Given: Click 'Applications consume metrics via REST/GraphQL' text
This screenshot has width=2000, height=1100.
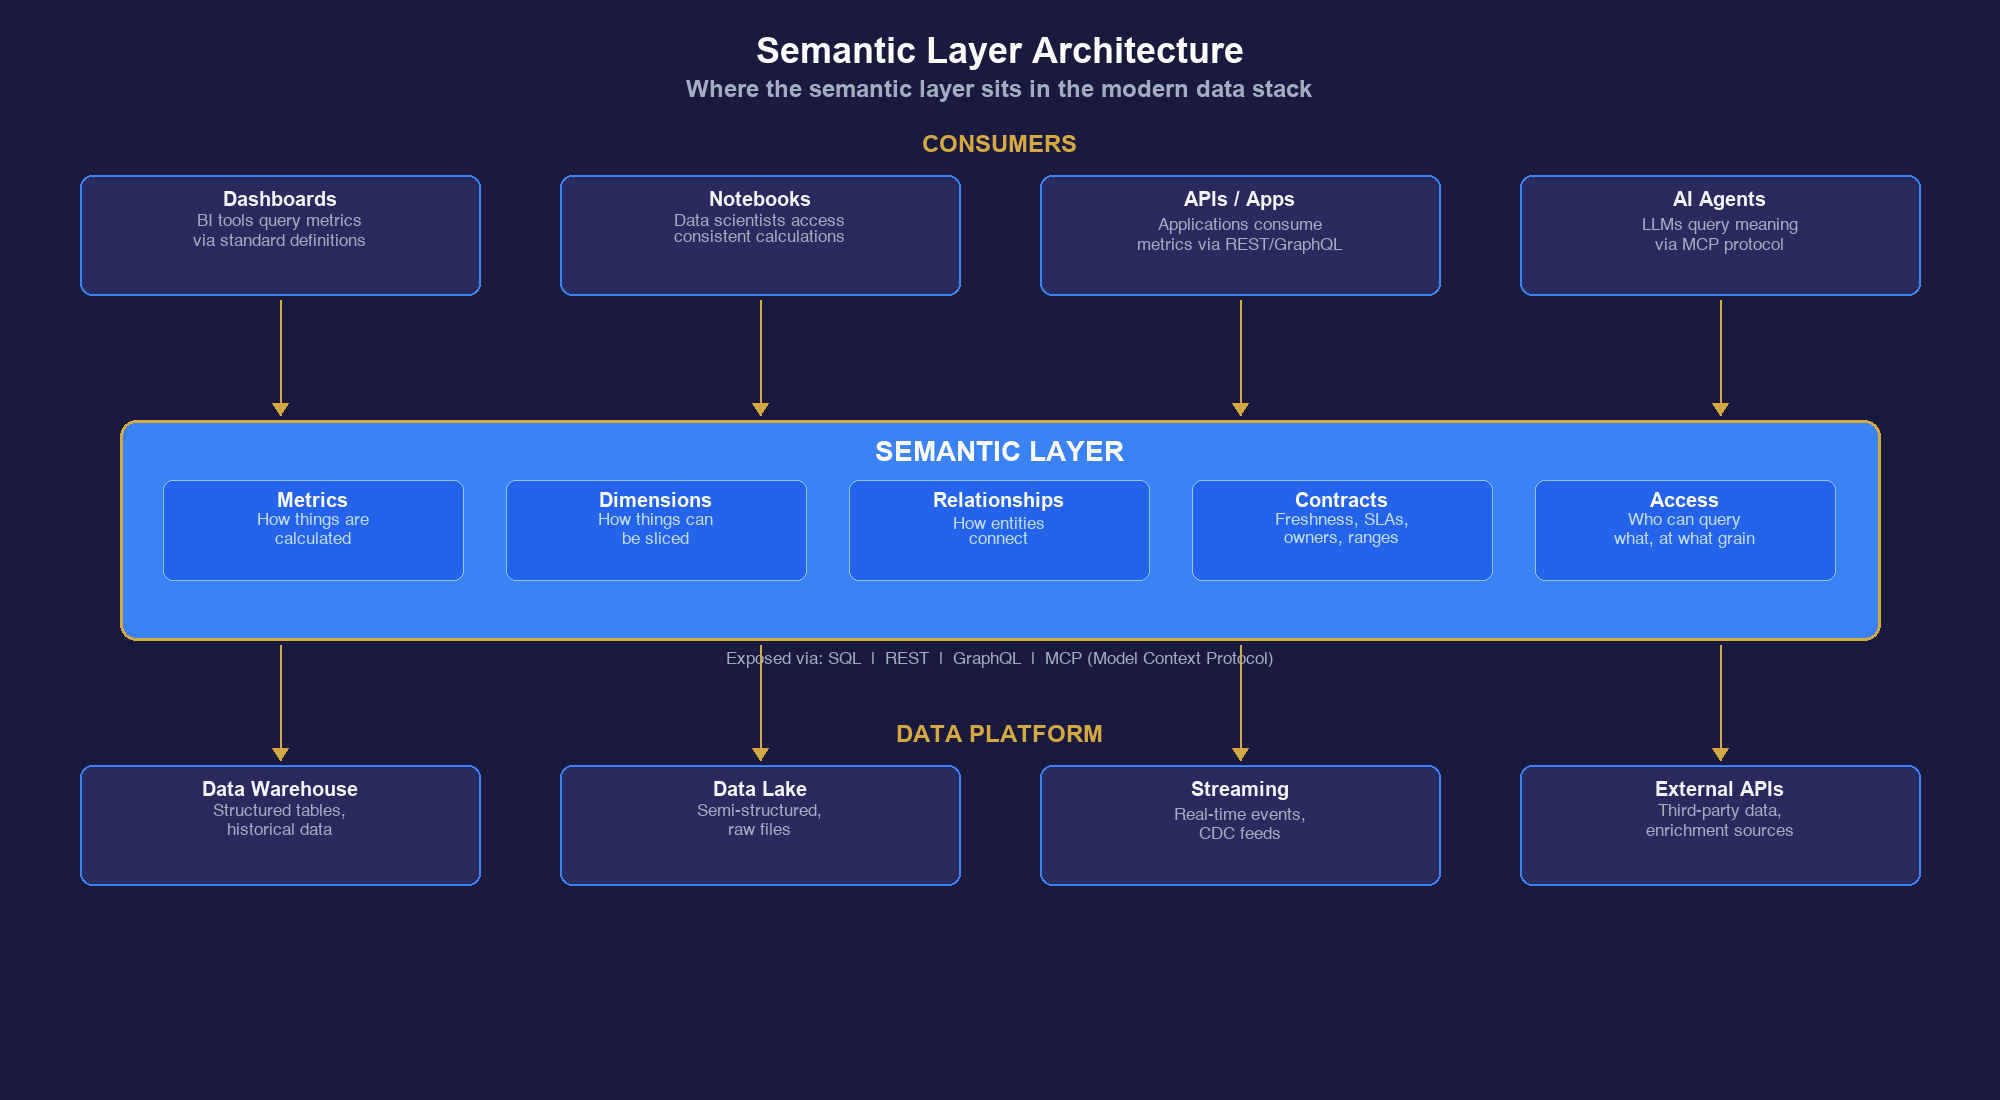Looking at the screenshot, I should click(x=1239, y=234).
